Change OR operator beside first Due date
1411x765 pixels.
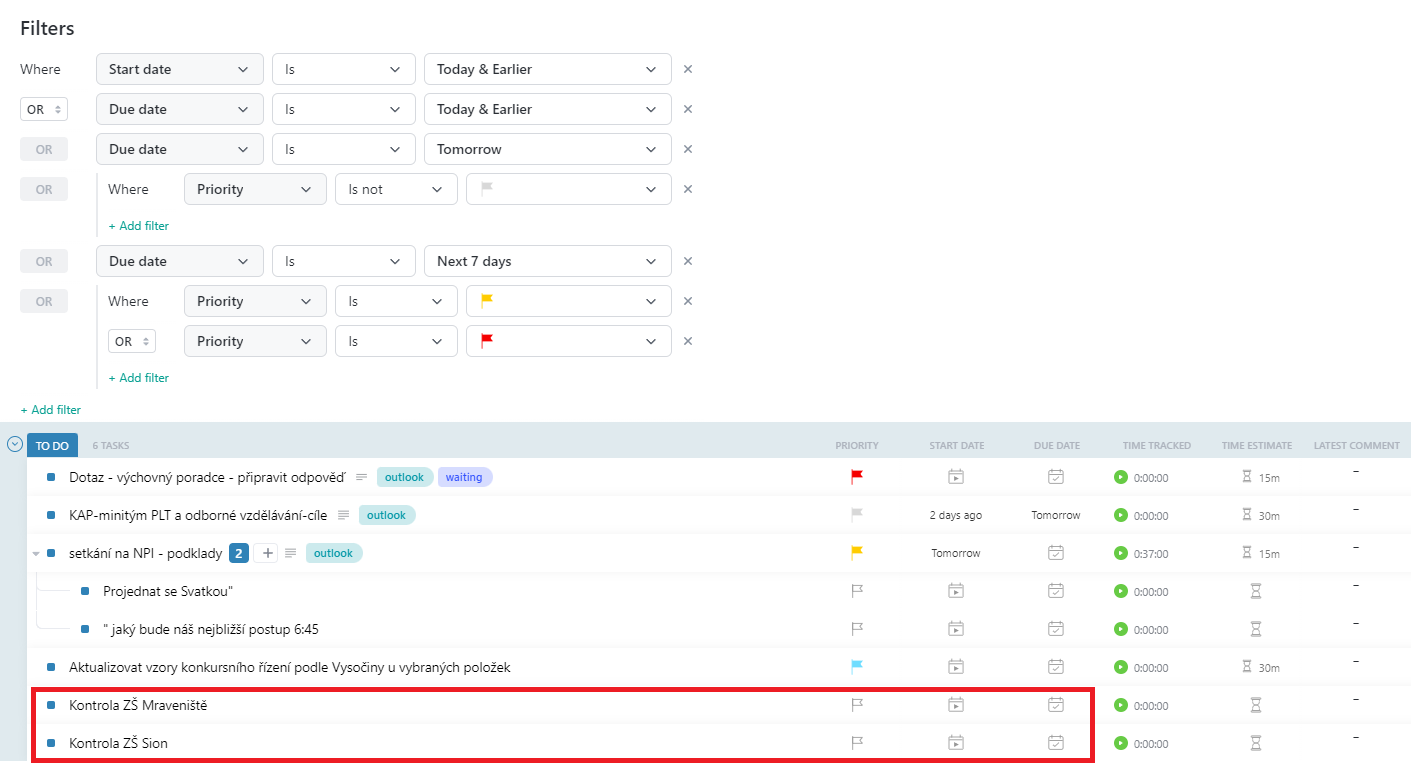(44, 109)
